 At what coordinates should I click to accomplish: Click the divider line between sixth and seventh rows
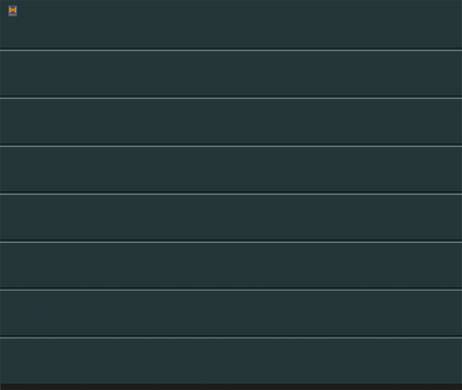[231, 290]
